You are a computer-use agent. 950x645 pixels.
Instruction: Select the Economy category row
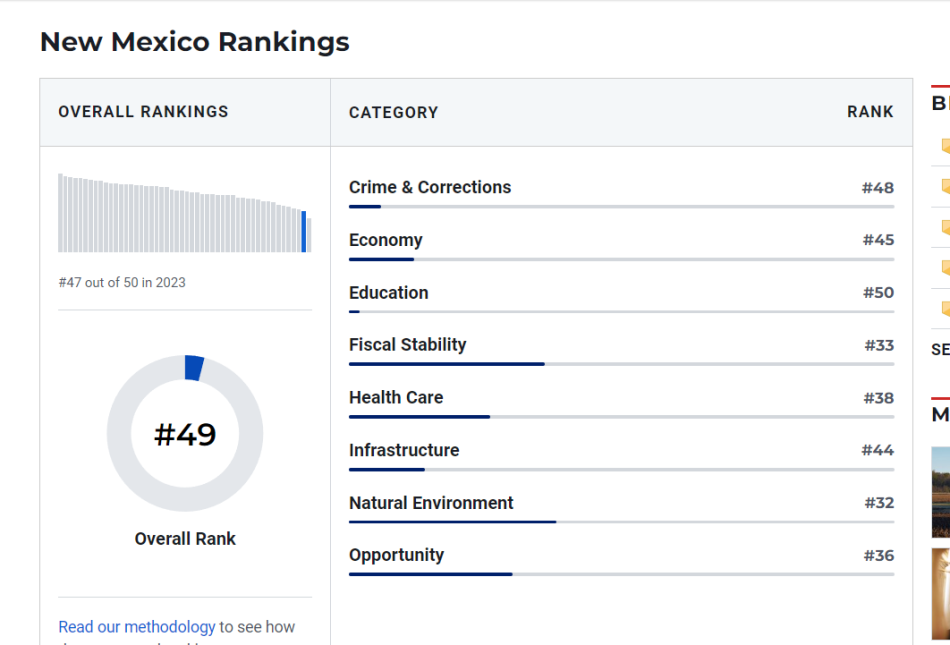pos(386,240)
